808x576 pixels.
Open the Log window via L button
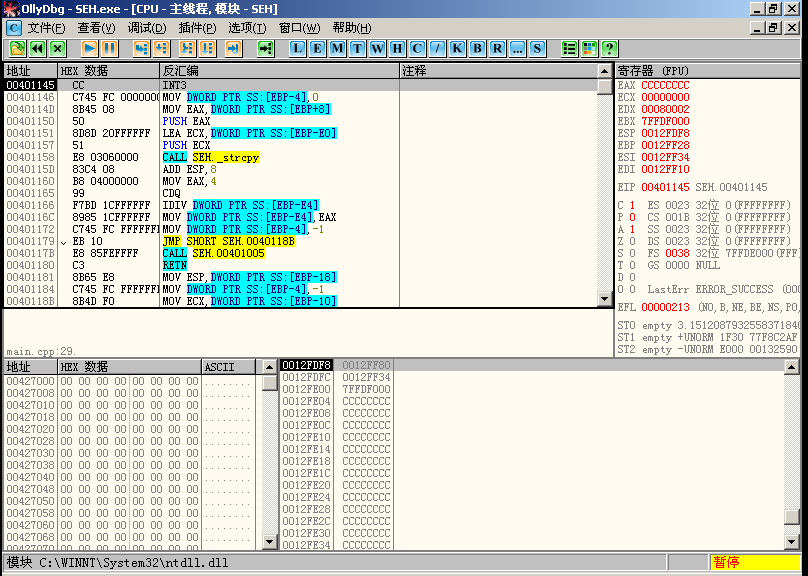(x=298, y=48)
